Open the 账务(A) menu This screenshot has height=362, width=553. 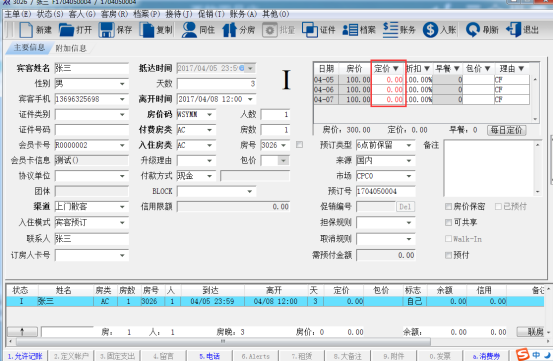pyautogui.click(x=243, y=14)
